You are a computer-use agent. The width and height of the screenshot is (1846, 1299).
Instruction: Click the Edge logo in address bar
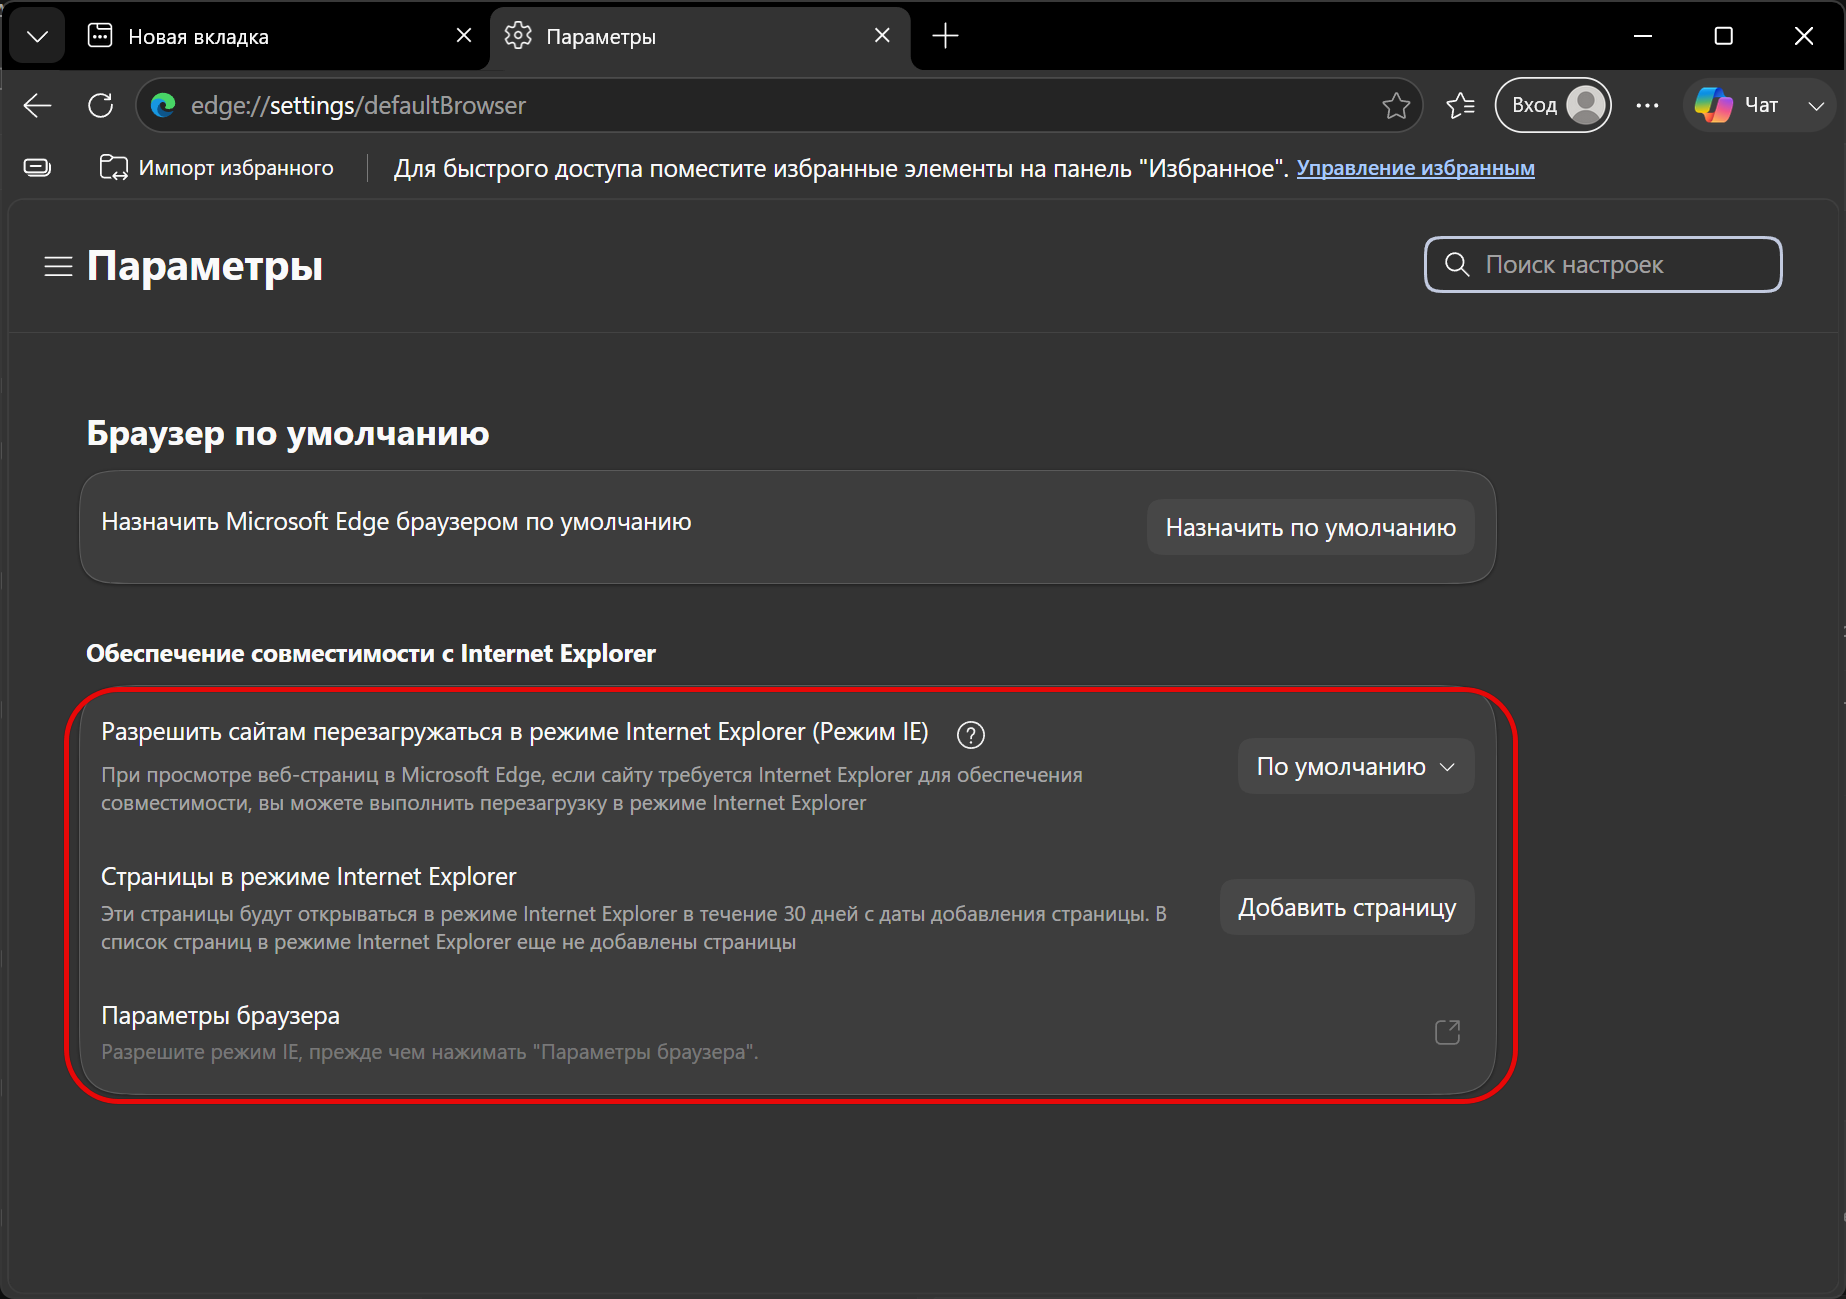click(x=163, y=105)
